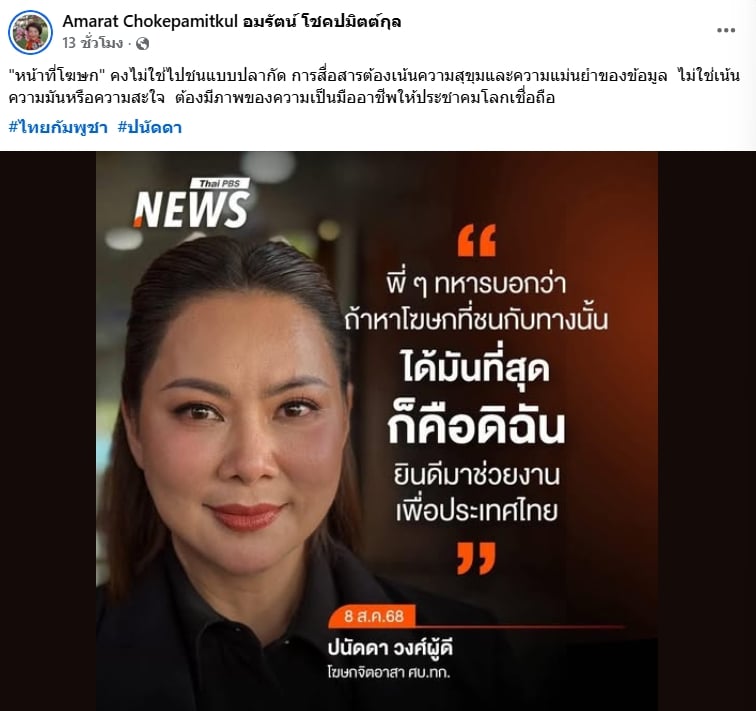Click the ได้มันที่สุด headline text in image
Screen dimensions: 756x711
pyautogui.click(x=475, y=369)
